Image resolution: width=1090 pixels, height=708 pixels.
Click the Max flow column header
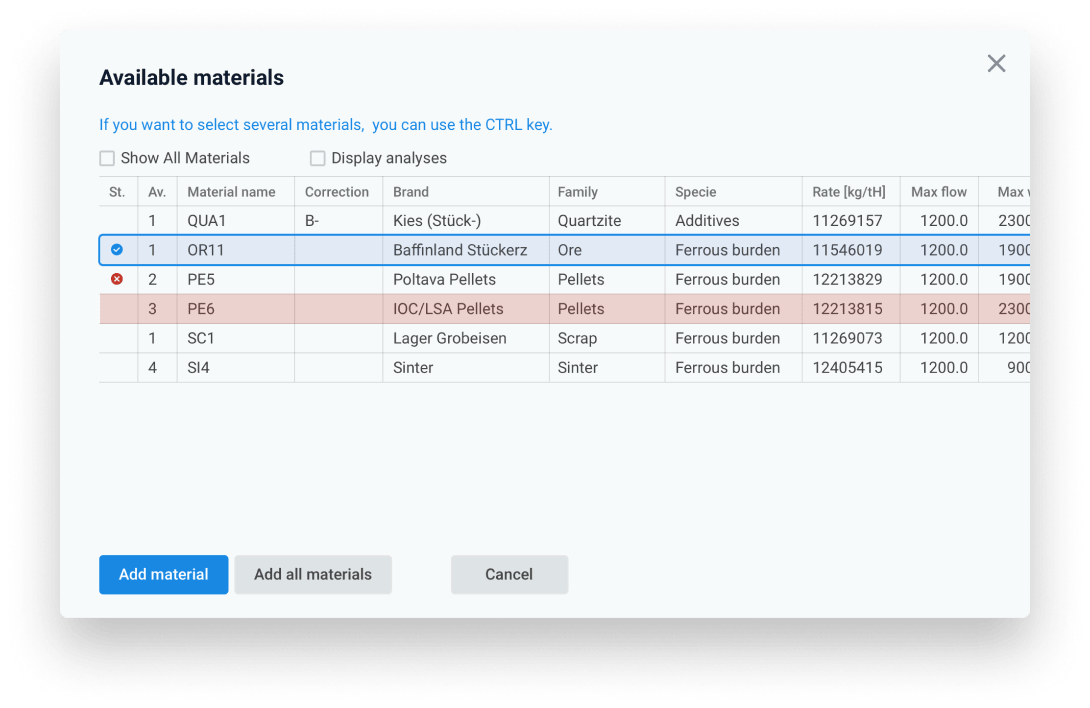pyautogui.click(x=939, y=192)
